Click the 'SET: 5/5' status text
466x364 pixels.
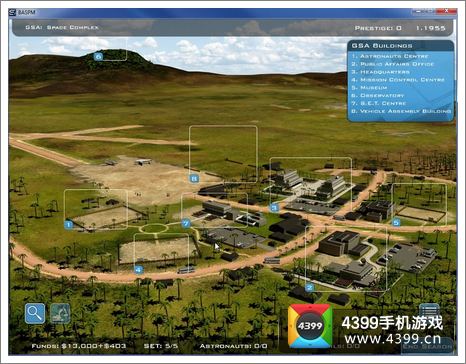161,346
